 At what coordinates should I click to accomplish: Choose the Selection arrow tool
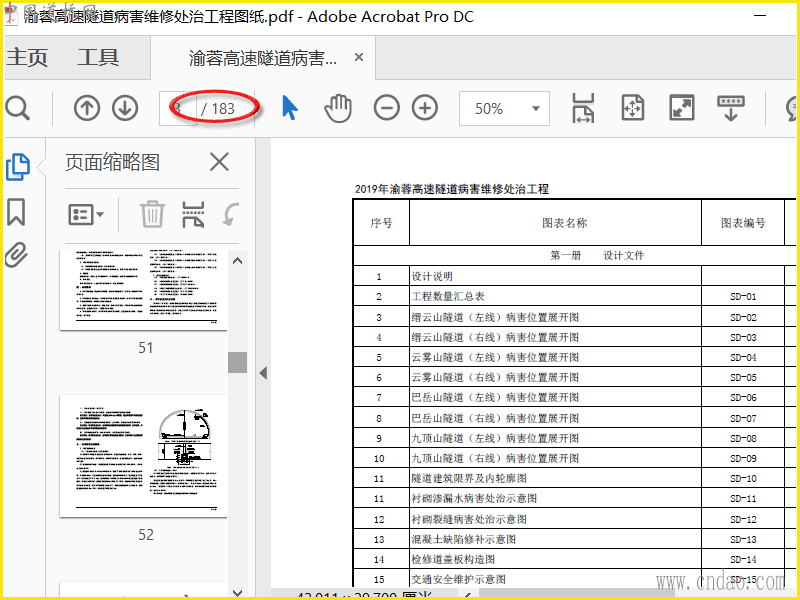click(x=289, y=108)
